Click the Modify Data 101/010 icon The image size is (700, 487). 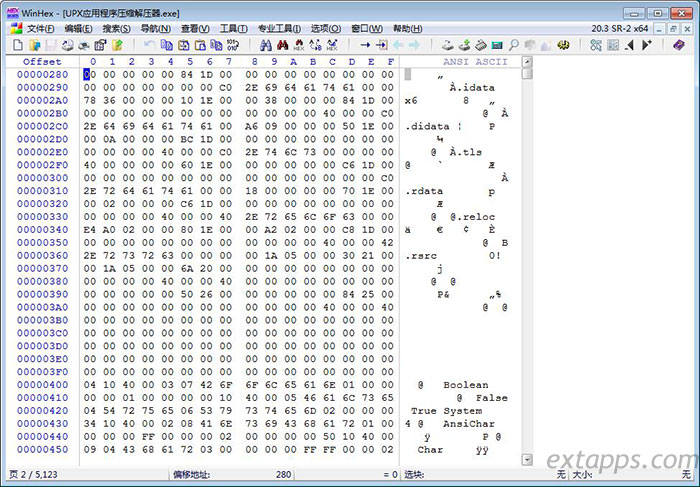233,45
